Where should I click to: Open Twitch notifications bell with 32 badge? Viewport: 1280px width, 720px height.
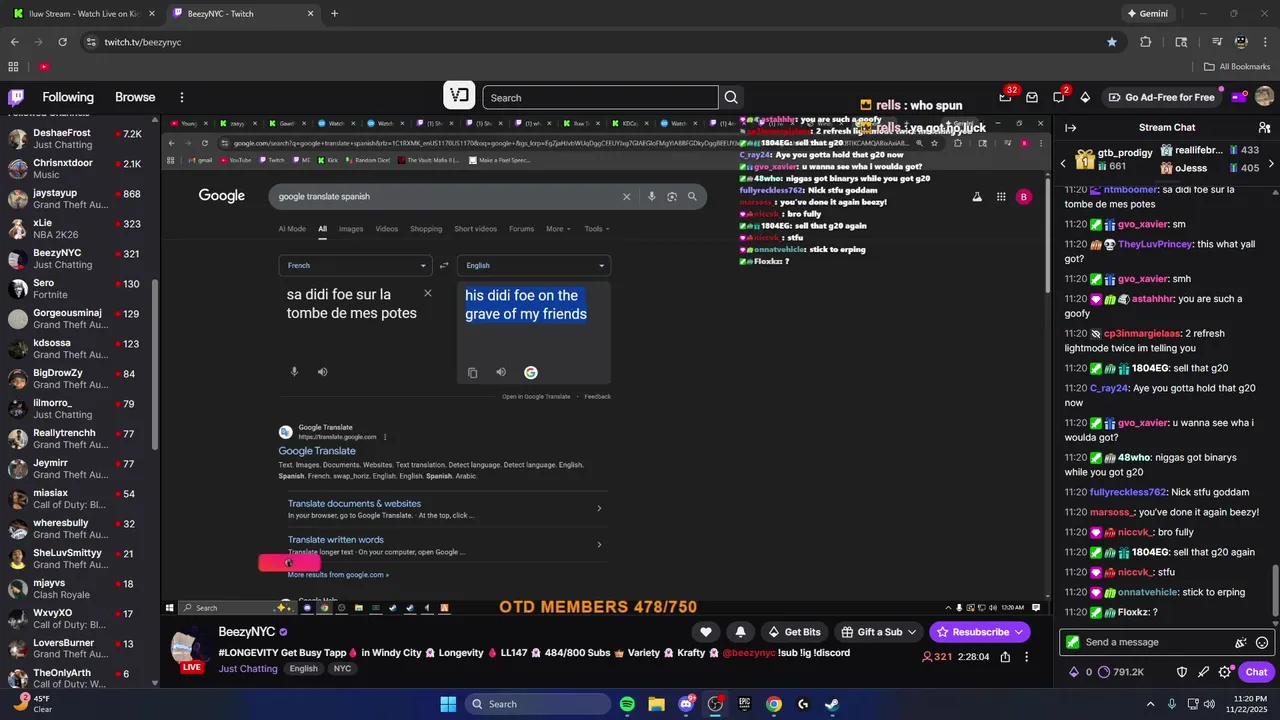(1006, 97)
